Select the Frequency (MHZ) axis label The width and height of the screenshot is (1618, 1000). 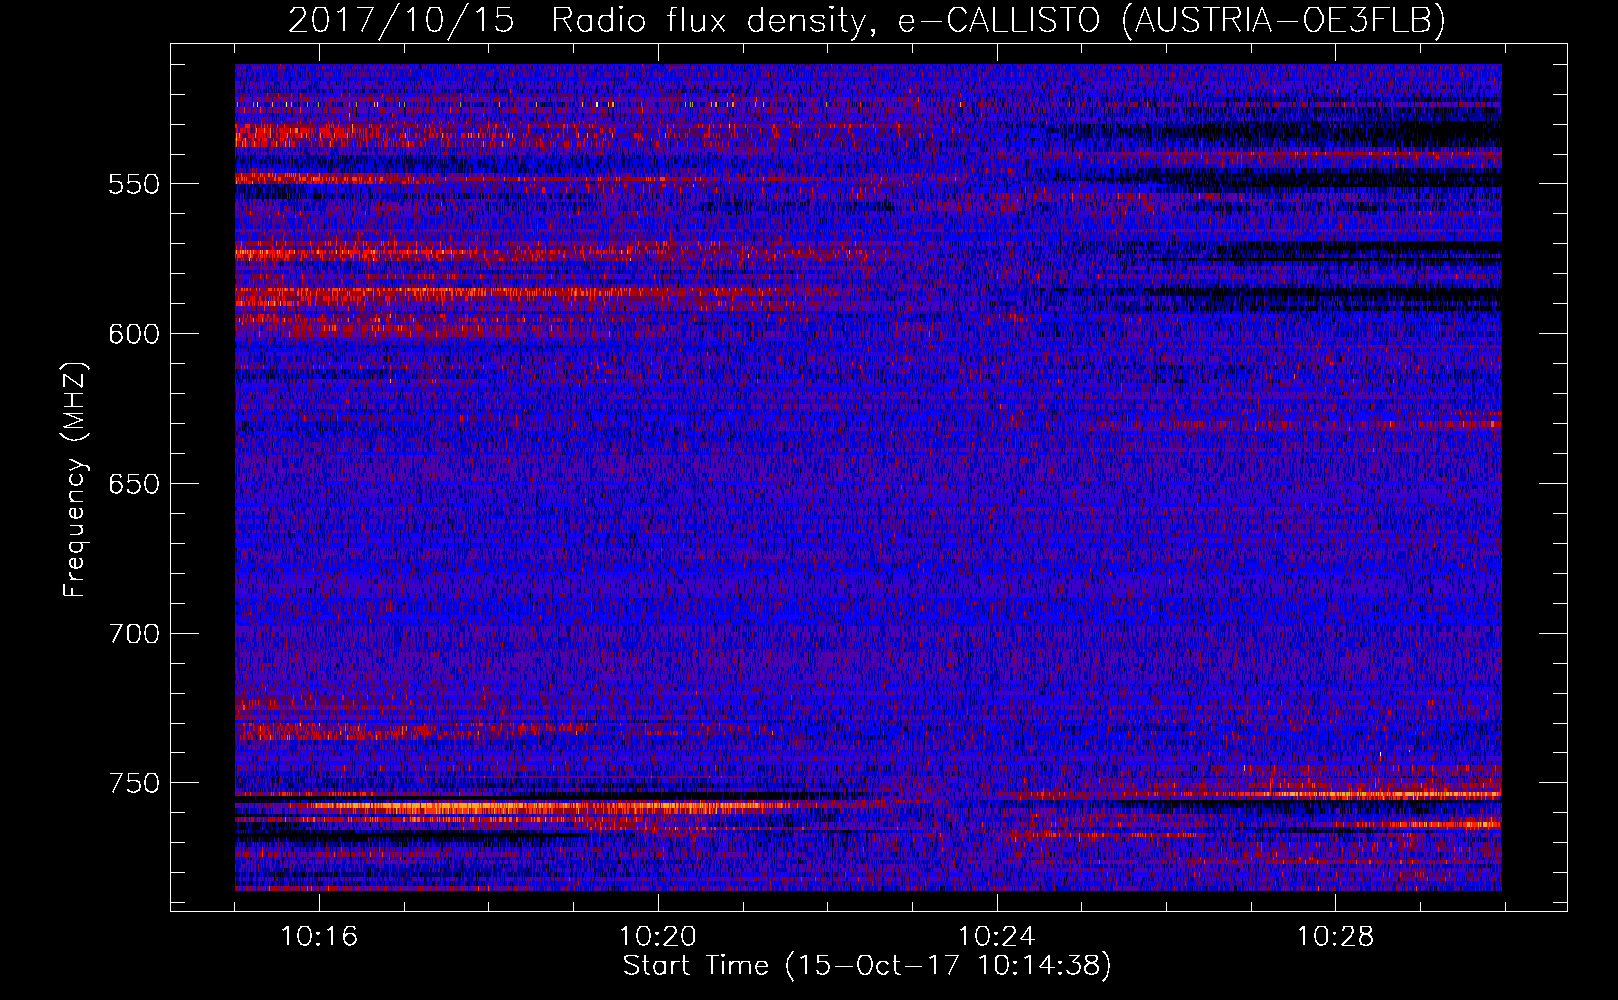tap(75, 479)
